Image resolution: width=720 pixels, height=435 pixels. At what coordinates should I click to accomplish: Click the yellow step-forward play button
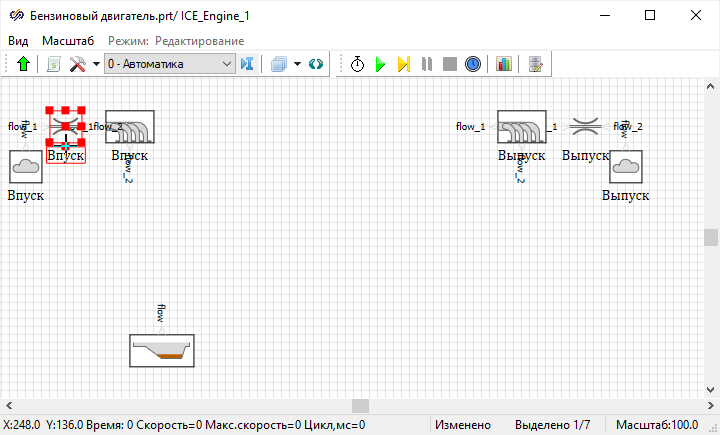click(403, 64)
